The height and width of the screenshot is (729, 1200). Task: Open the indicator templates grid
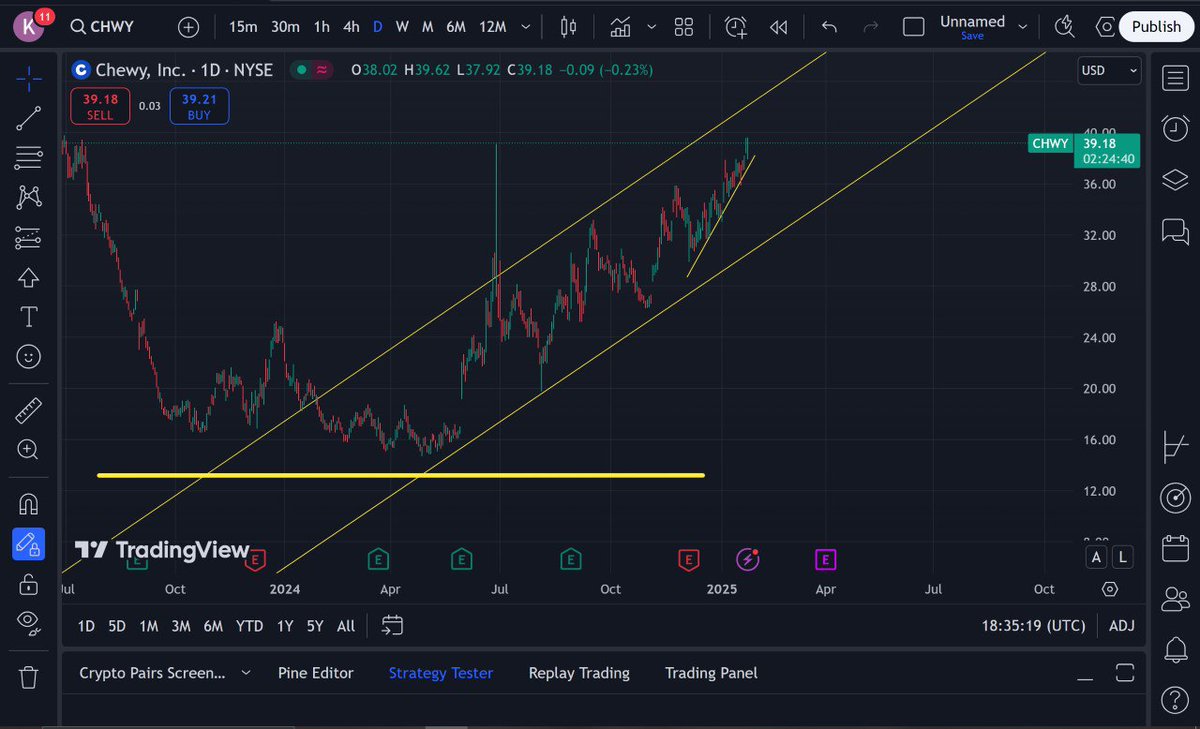tap(684, 27)
